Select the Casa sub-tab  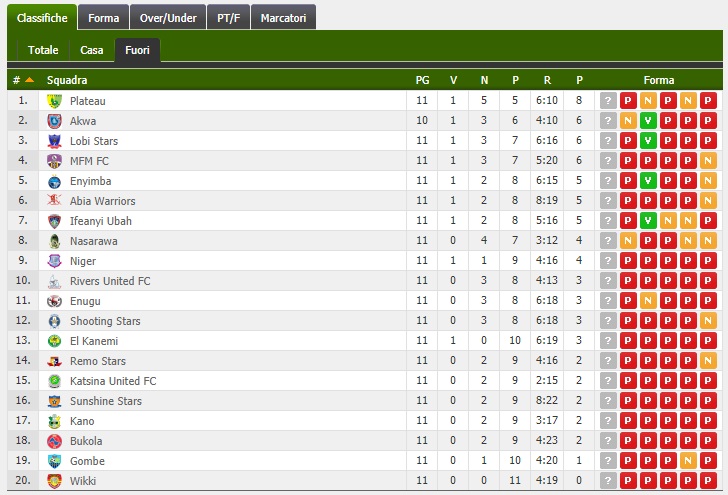click(91, 50)
